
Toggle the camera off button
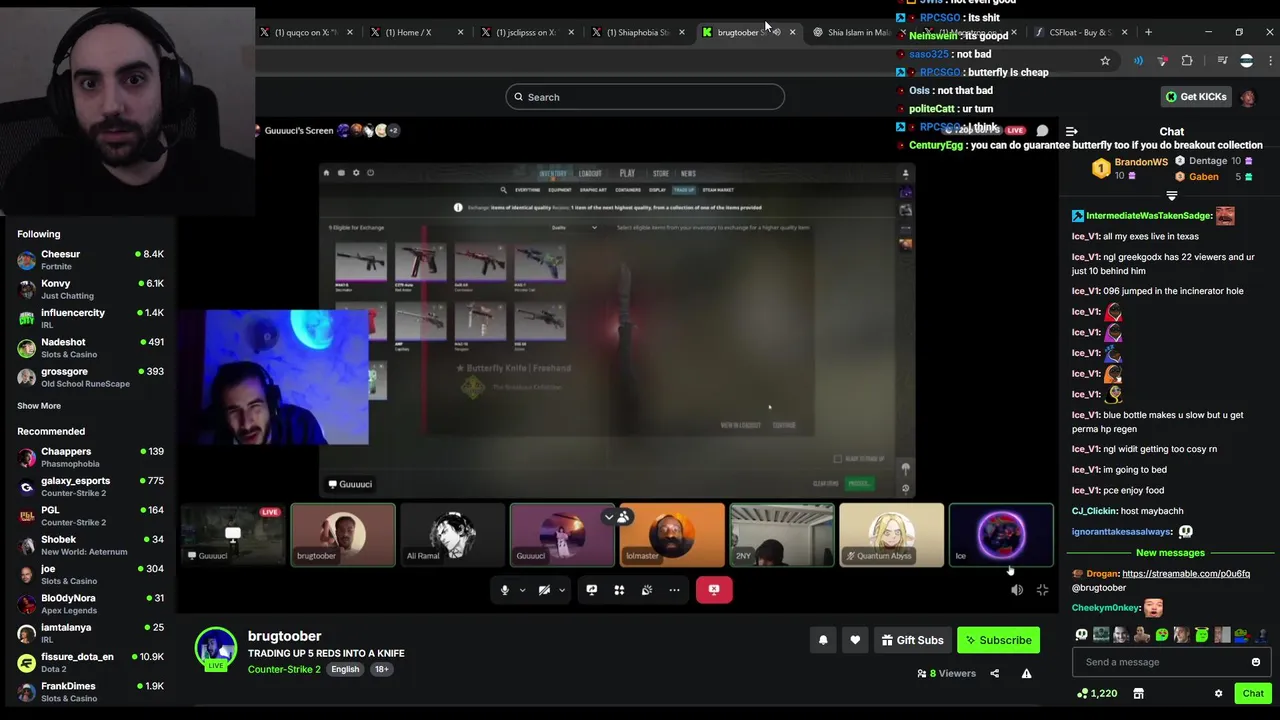pos(544,590)
